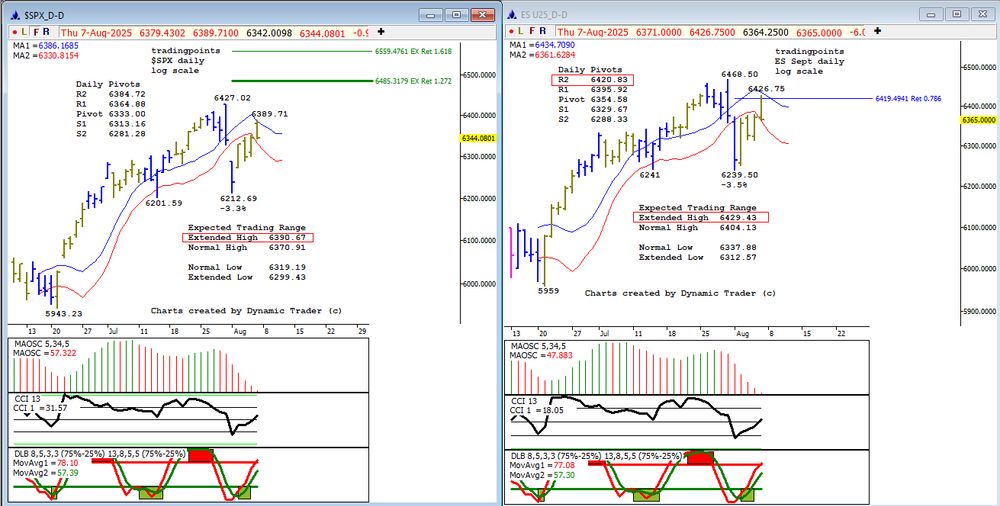Maximize the $SPX_D-D chart window
The image size is (1000, 506).
point(457,14)
